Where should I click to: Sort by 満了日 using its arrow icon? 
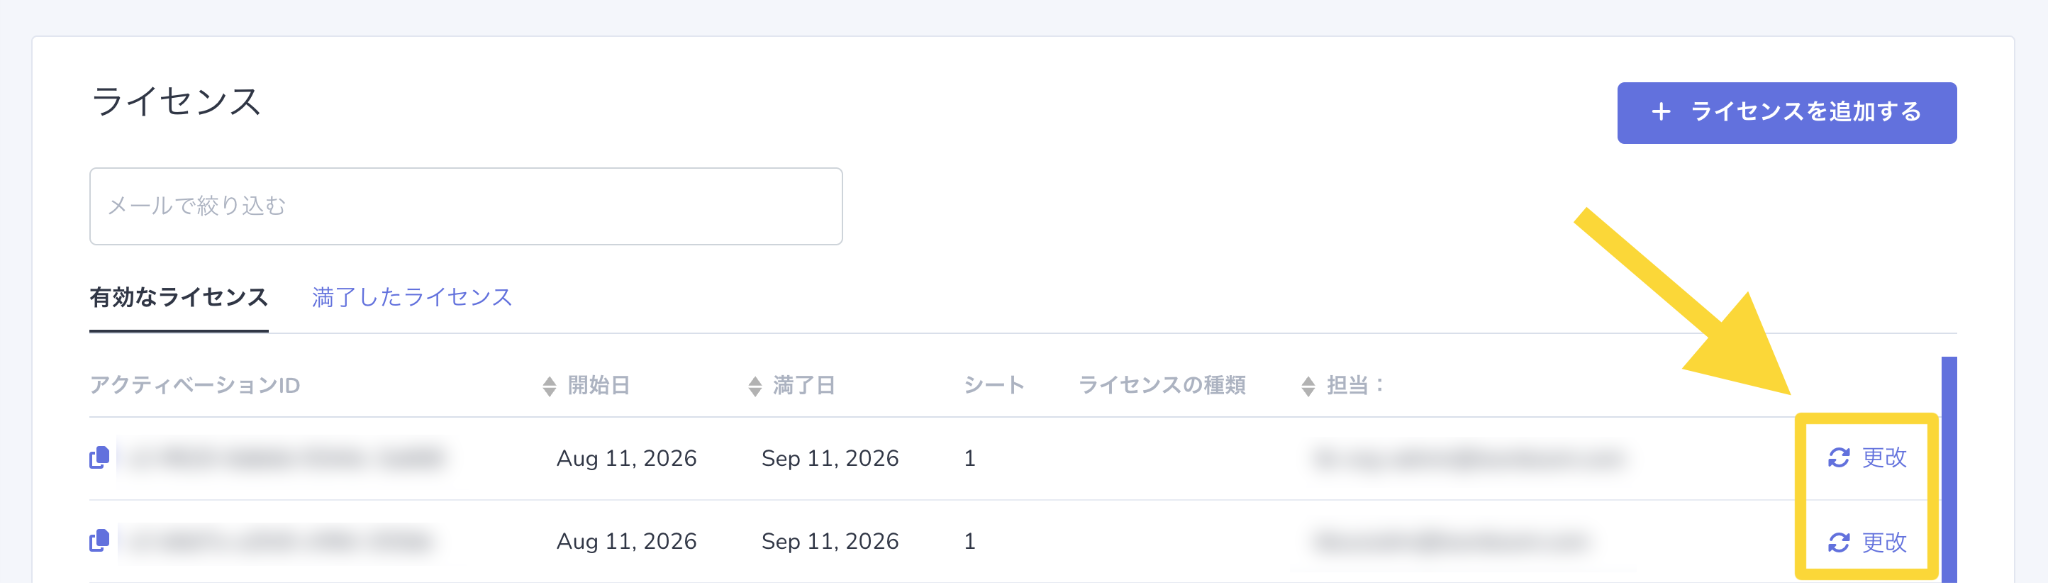tap(755, 386)
